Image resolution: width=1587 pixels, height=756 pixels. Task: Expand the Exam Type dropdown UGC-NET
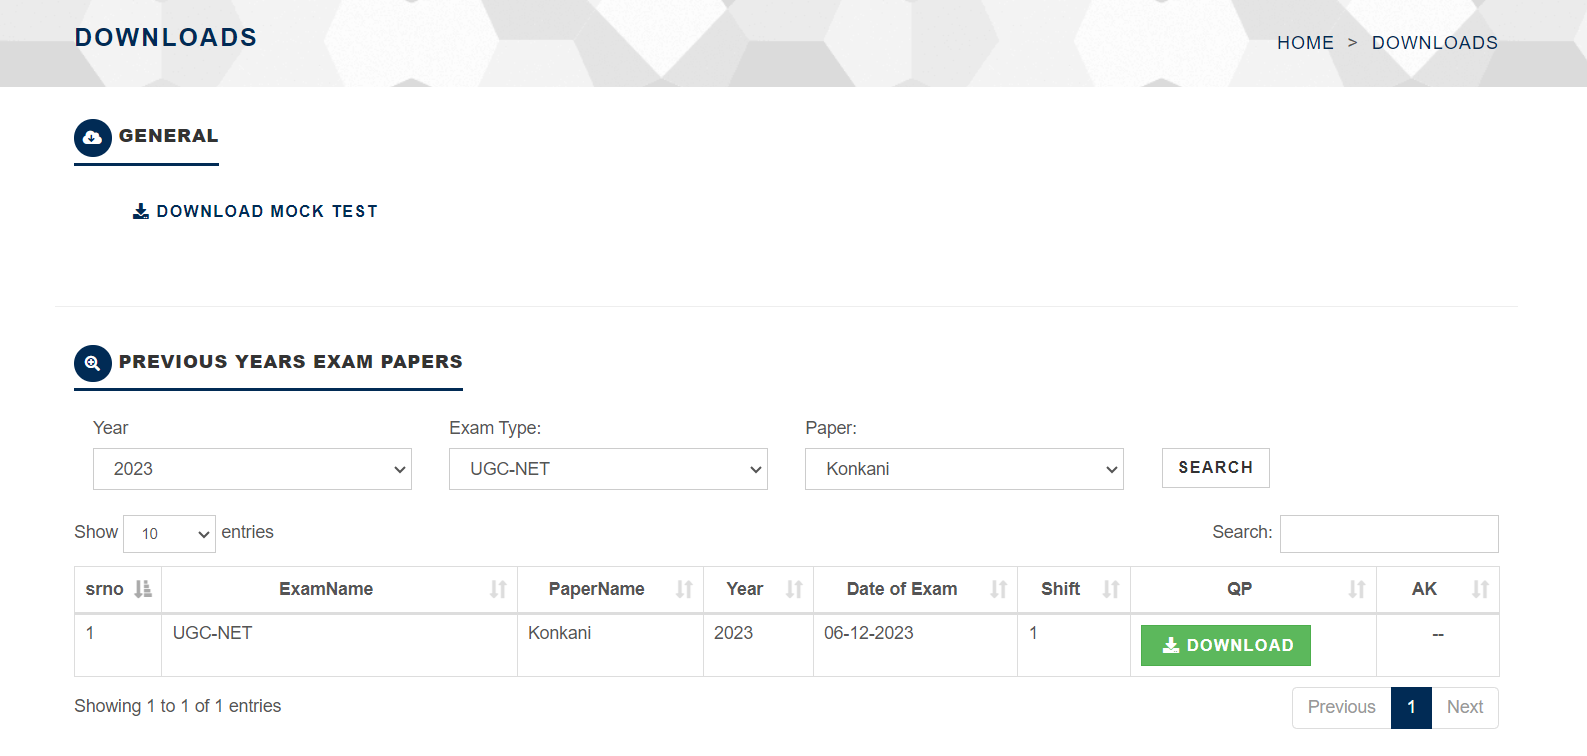(x=608, y=469)
